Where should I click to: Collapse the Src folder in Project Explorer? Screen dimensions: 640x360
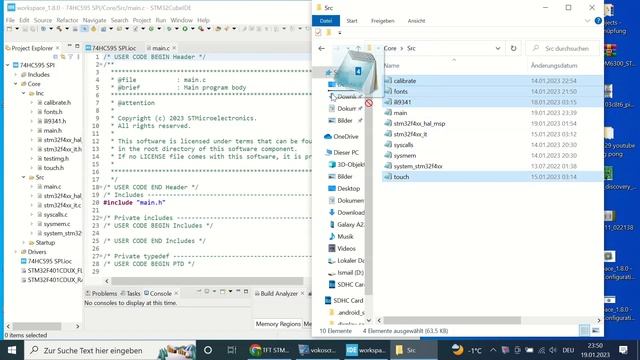(x=23, y=178)
